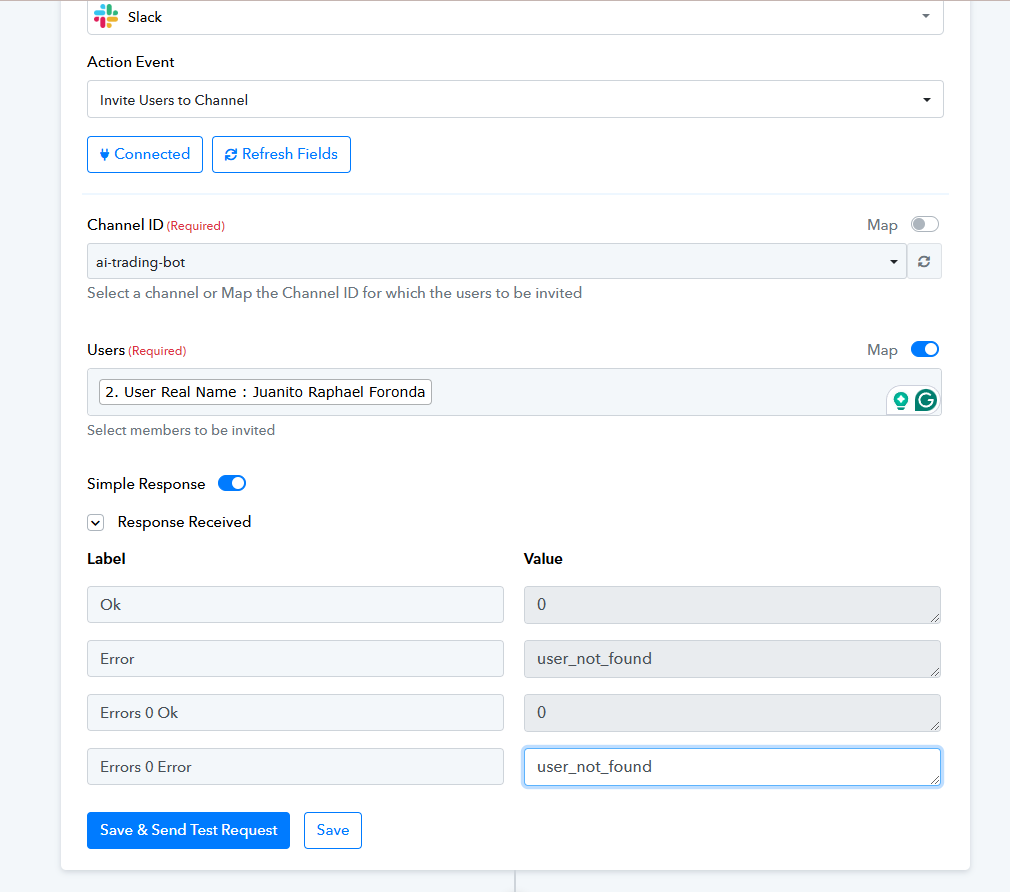Click the Errors 0 Ok label field
This screenshot has height=892, width=1010.
click(295, 713)
